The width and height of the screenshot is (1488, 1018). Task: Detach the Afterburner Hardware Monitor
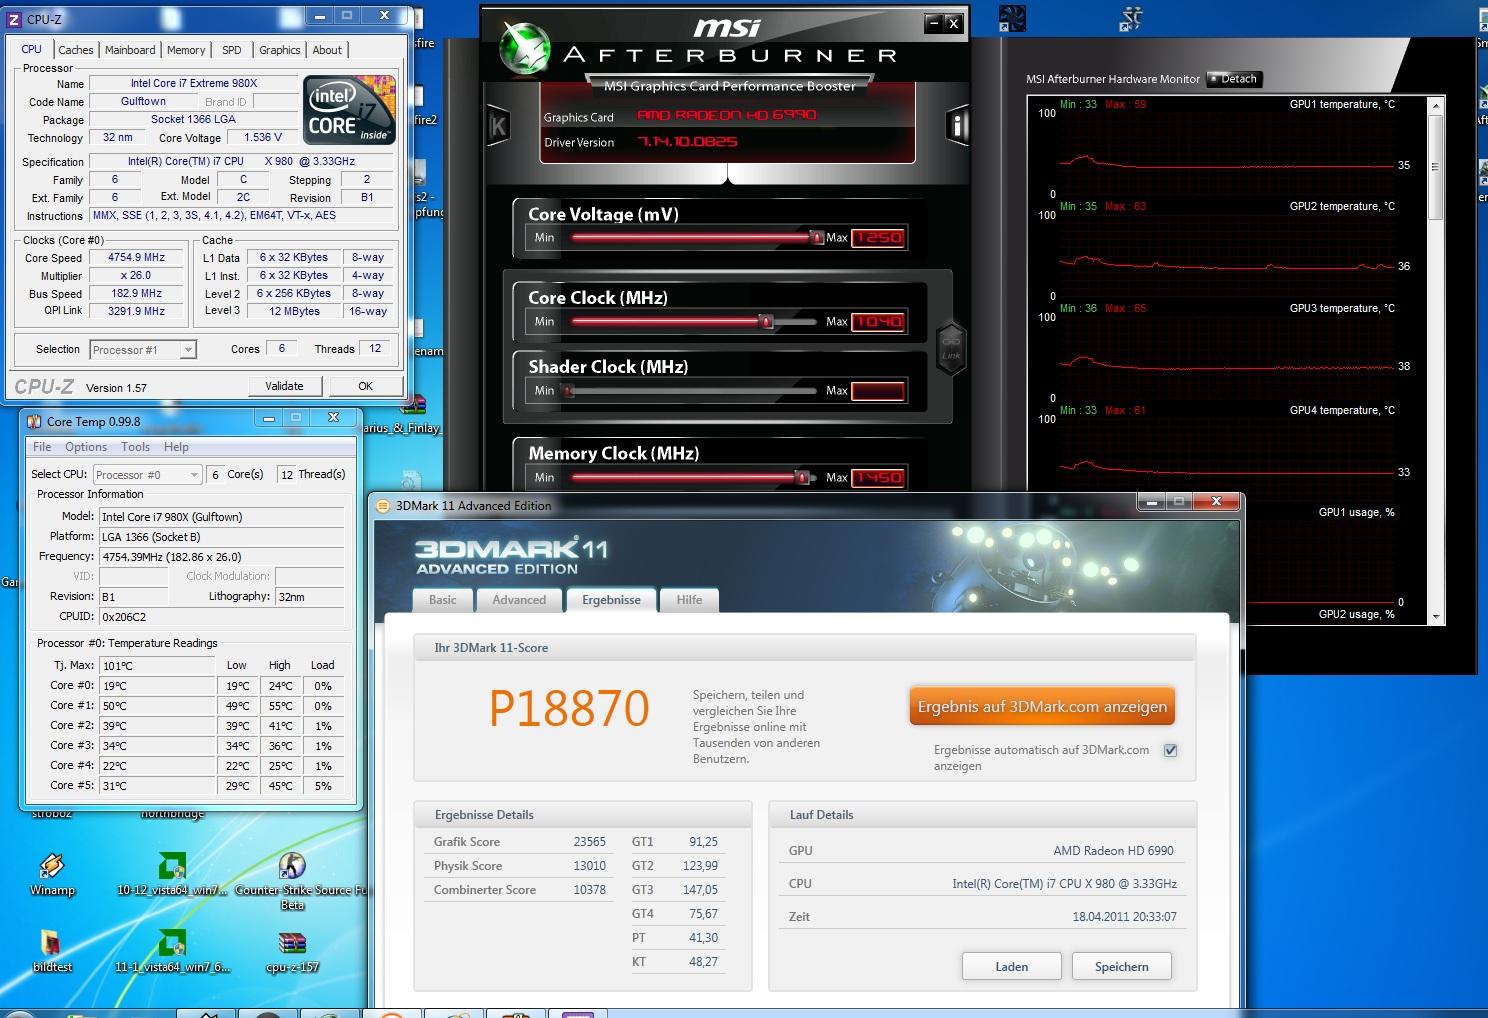coord(1234,79)
